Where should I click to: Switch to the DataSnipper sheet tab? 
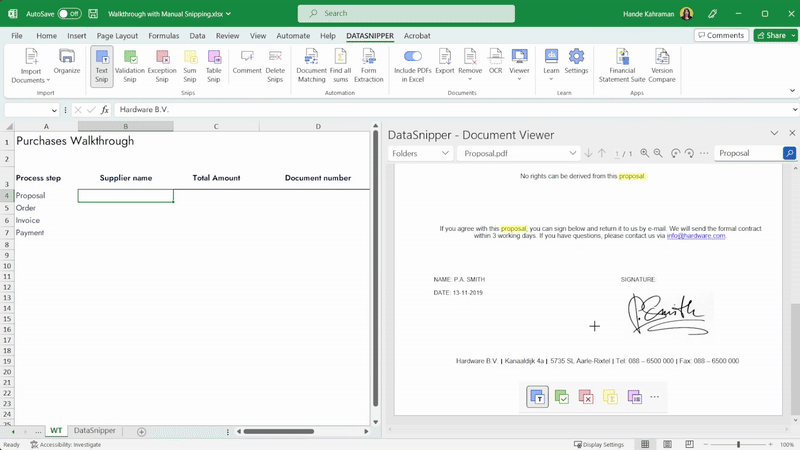tap(94, 431)
